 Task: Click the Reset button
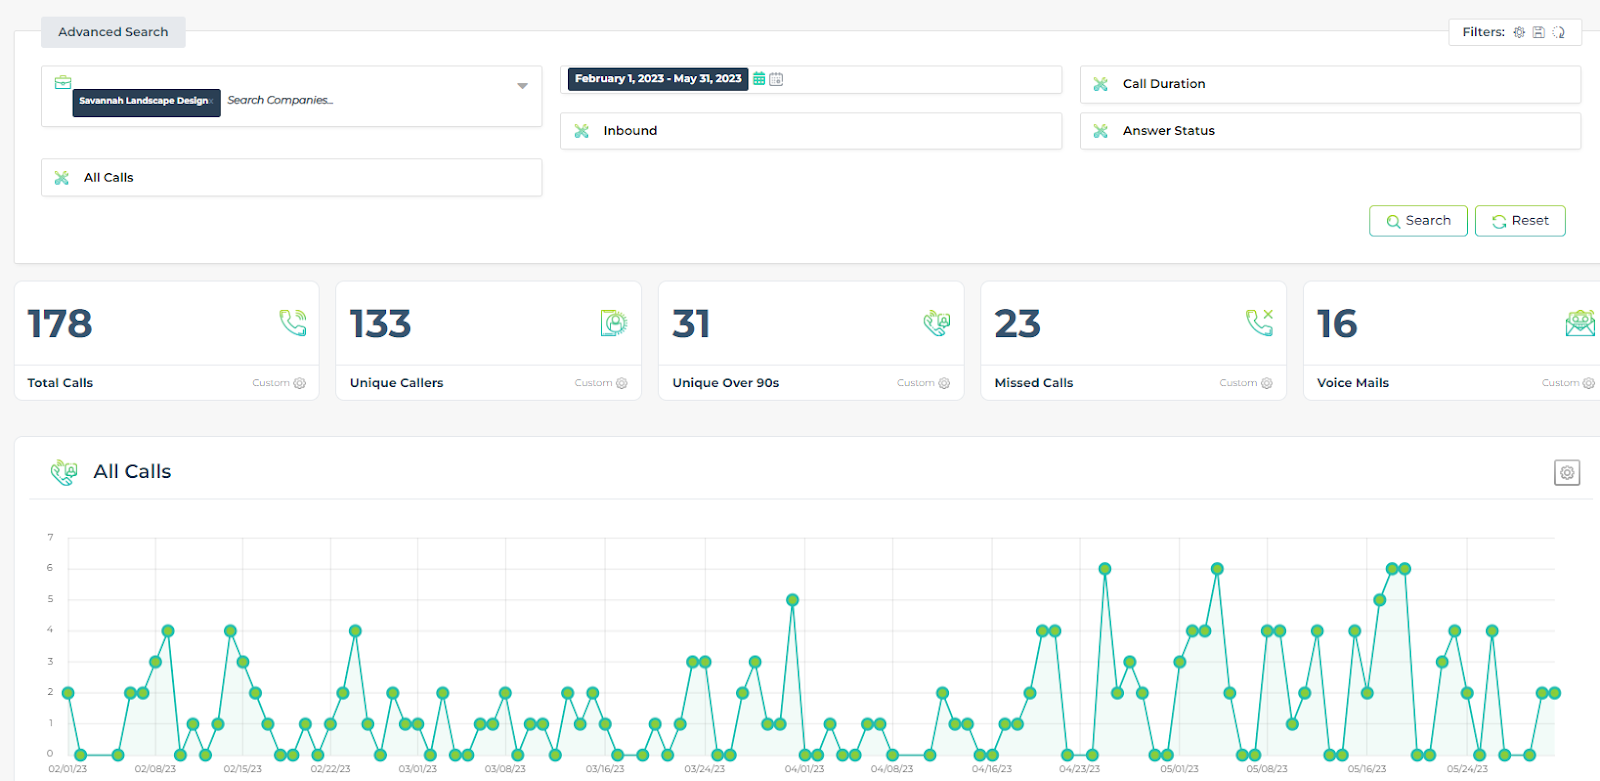click(x=1520, y=221)
